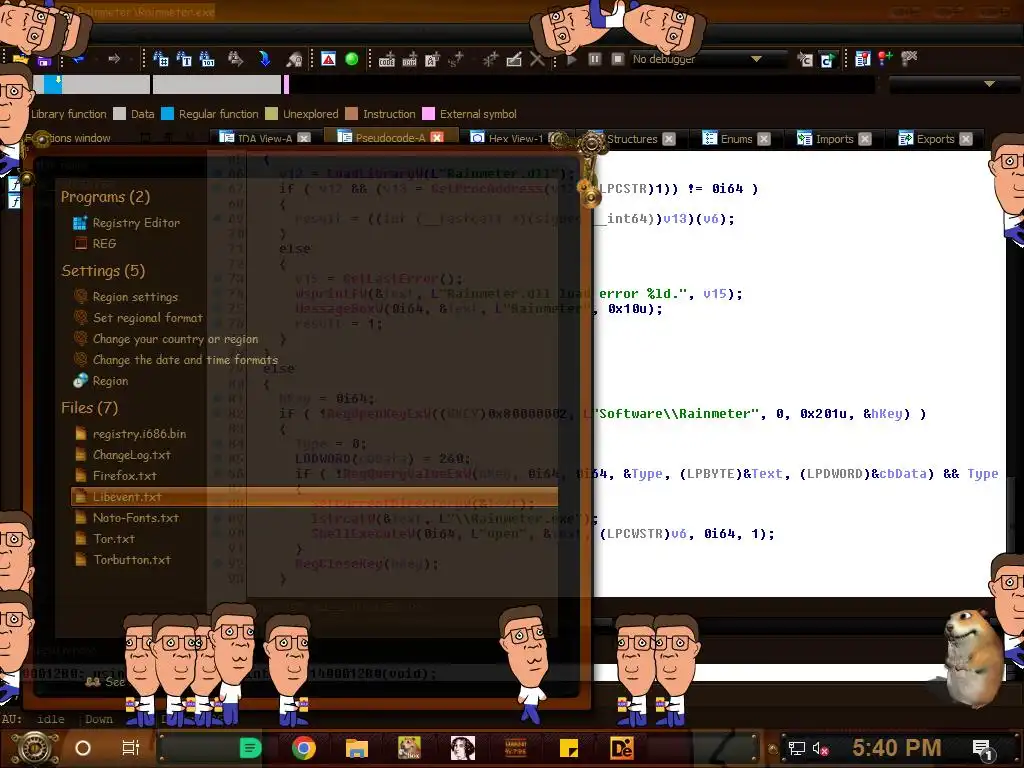Open the notification center icon

[983, 749]
